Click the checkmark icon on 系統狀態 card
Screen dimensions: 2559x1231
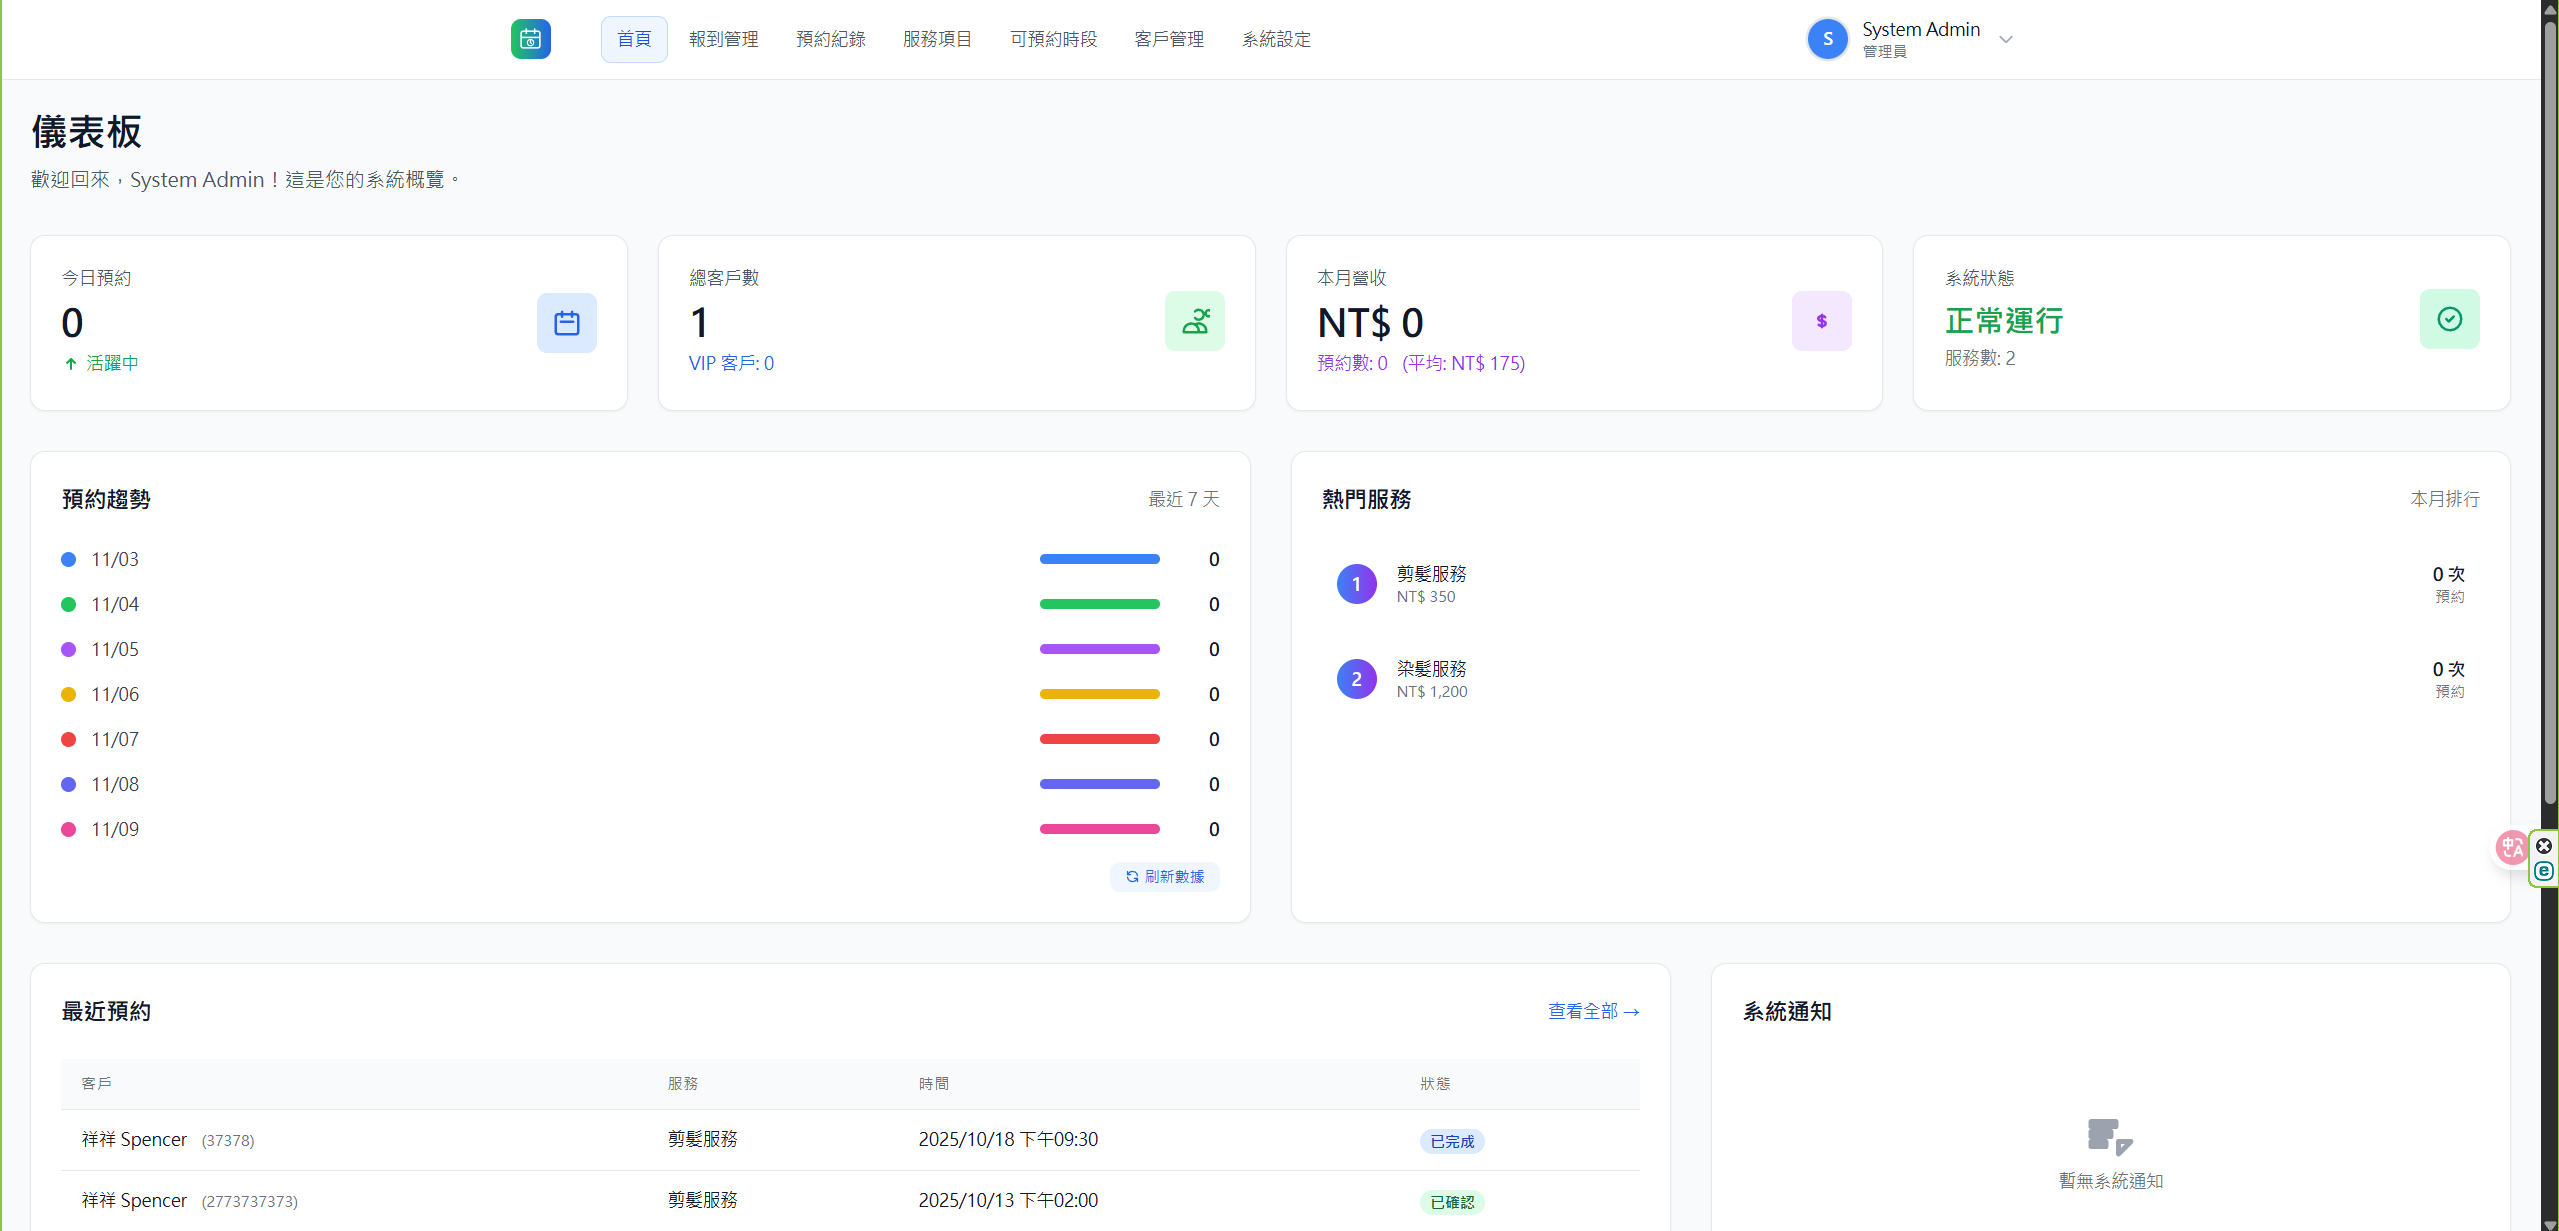(x=2448, y=319)
